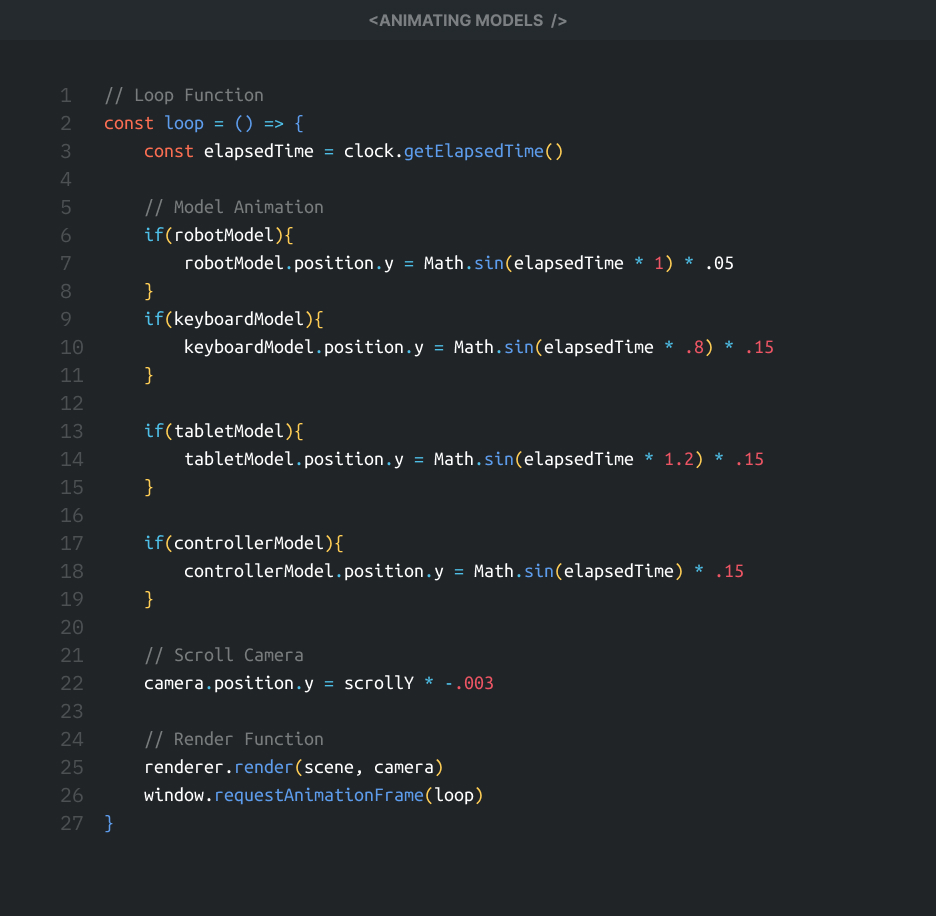This screenshot has height=916, width=936.
Task: Click line number 1
Action: point(66,96)
